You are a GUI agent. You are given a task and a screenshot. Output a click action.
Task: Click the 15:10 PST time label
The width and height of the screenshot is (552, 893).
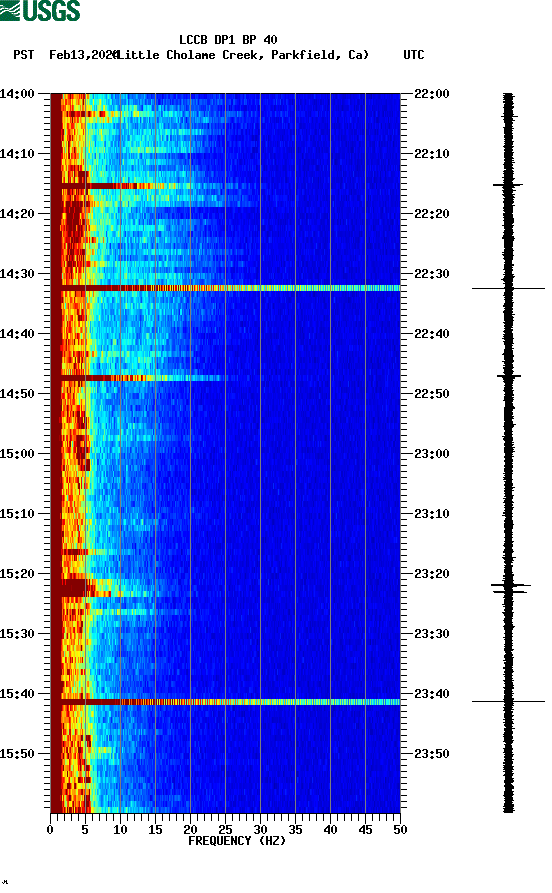(17, 514)
